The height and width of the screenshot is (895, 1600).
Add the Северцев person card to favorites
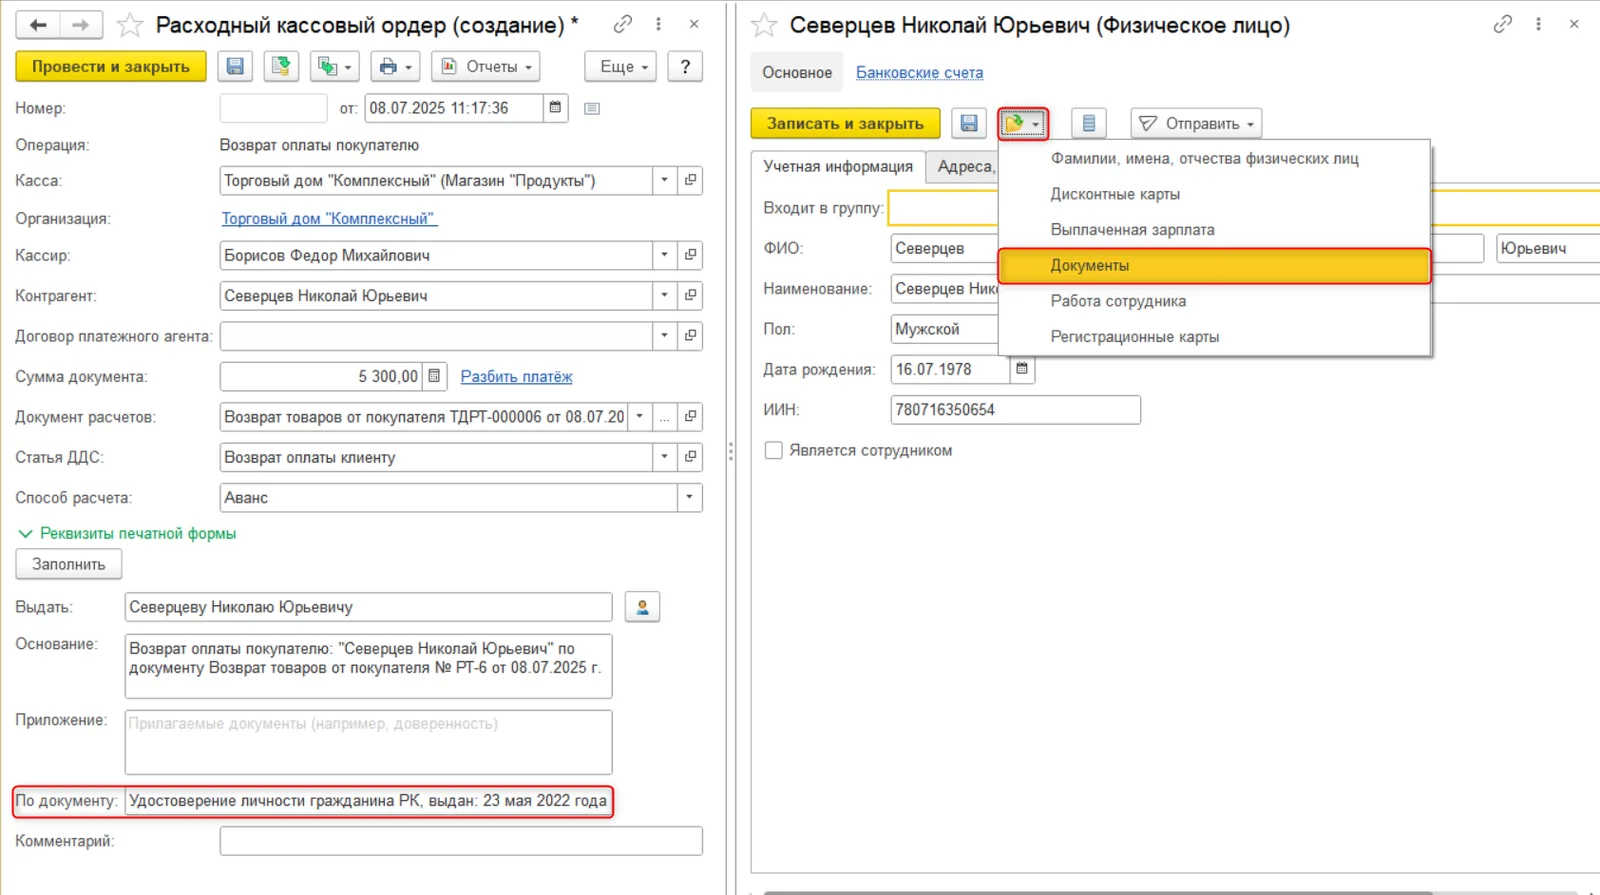point(764,25)
